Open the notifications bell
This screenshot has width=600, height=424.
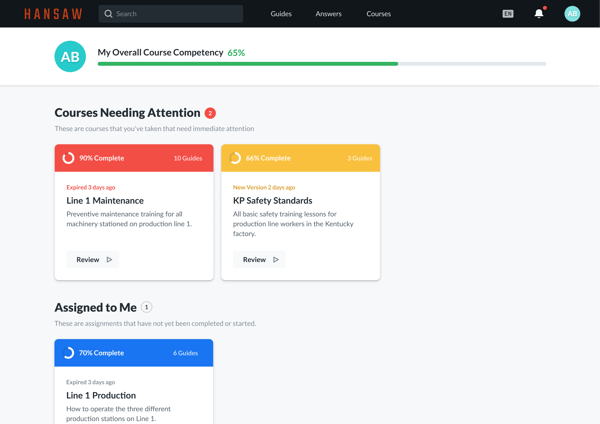pyautogui.click(x=539, y=14)
